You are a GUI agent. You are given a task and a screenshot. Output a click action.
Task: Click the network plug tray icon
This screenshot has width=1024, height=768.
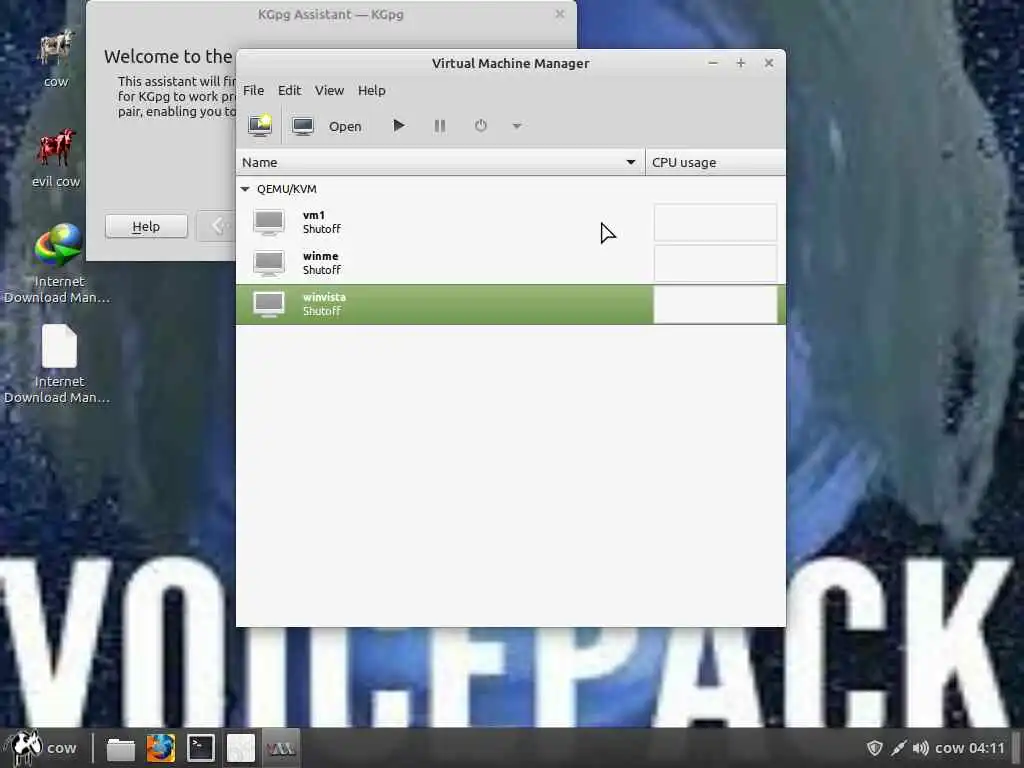(x=899, y=748)
